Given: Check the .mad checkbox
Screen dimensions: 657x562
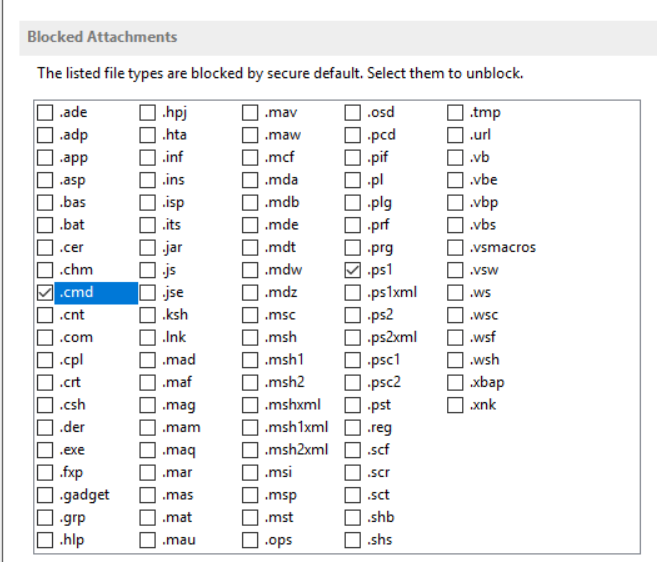Looking at the screenshot, I should (147, 360).
